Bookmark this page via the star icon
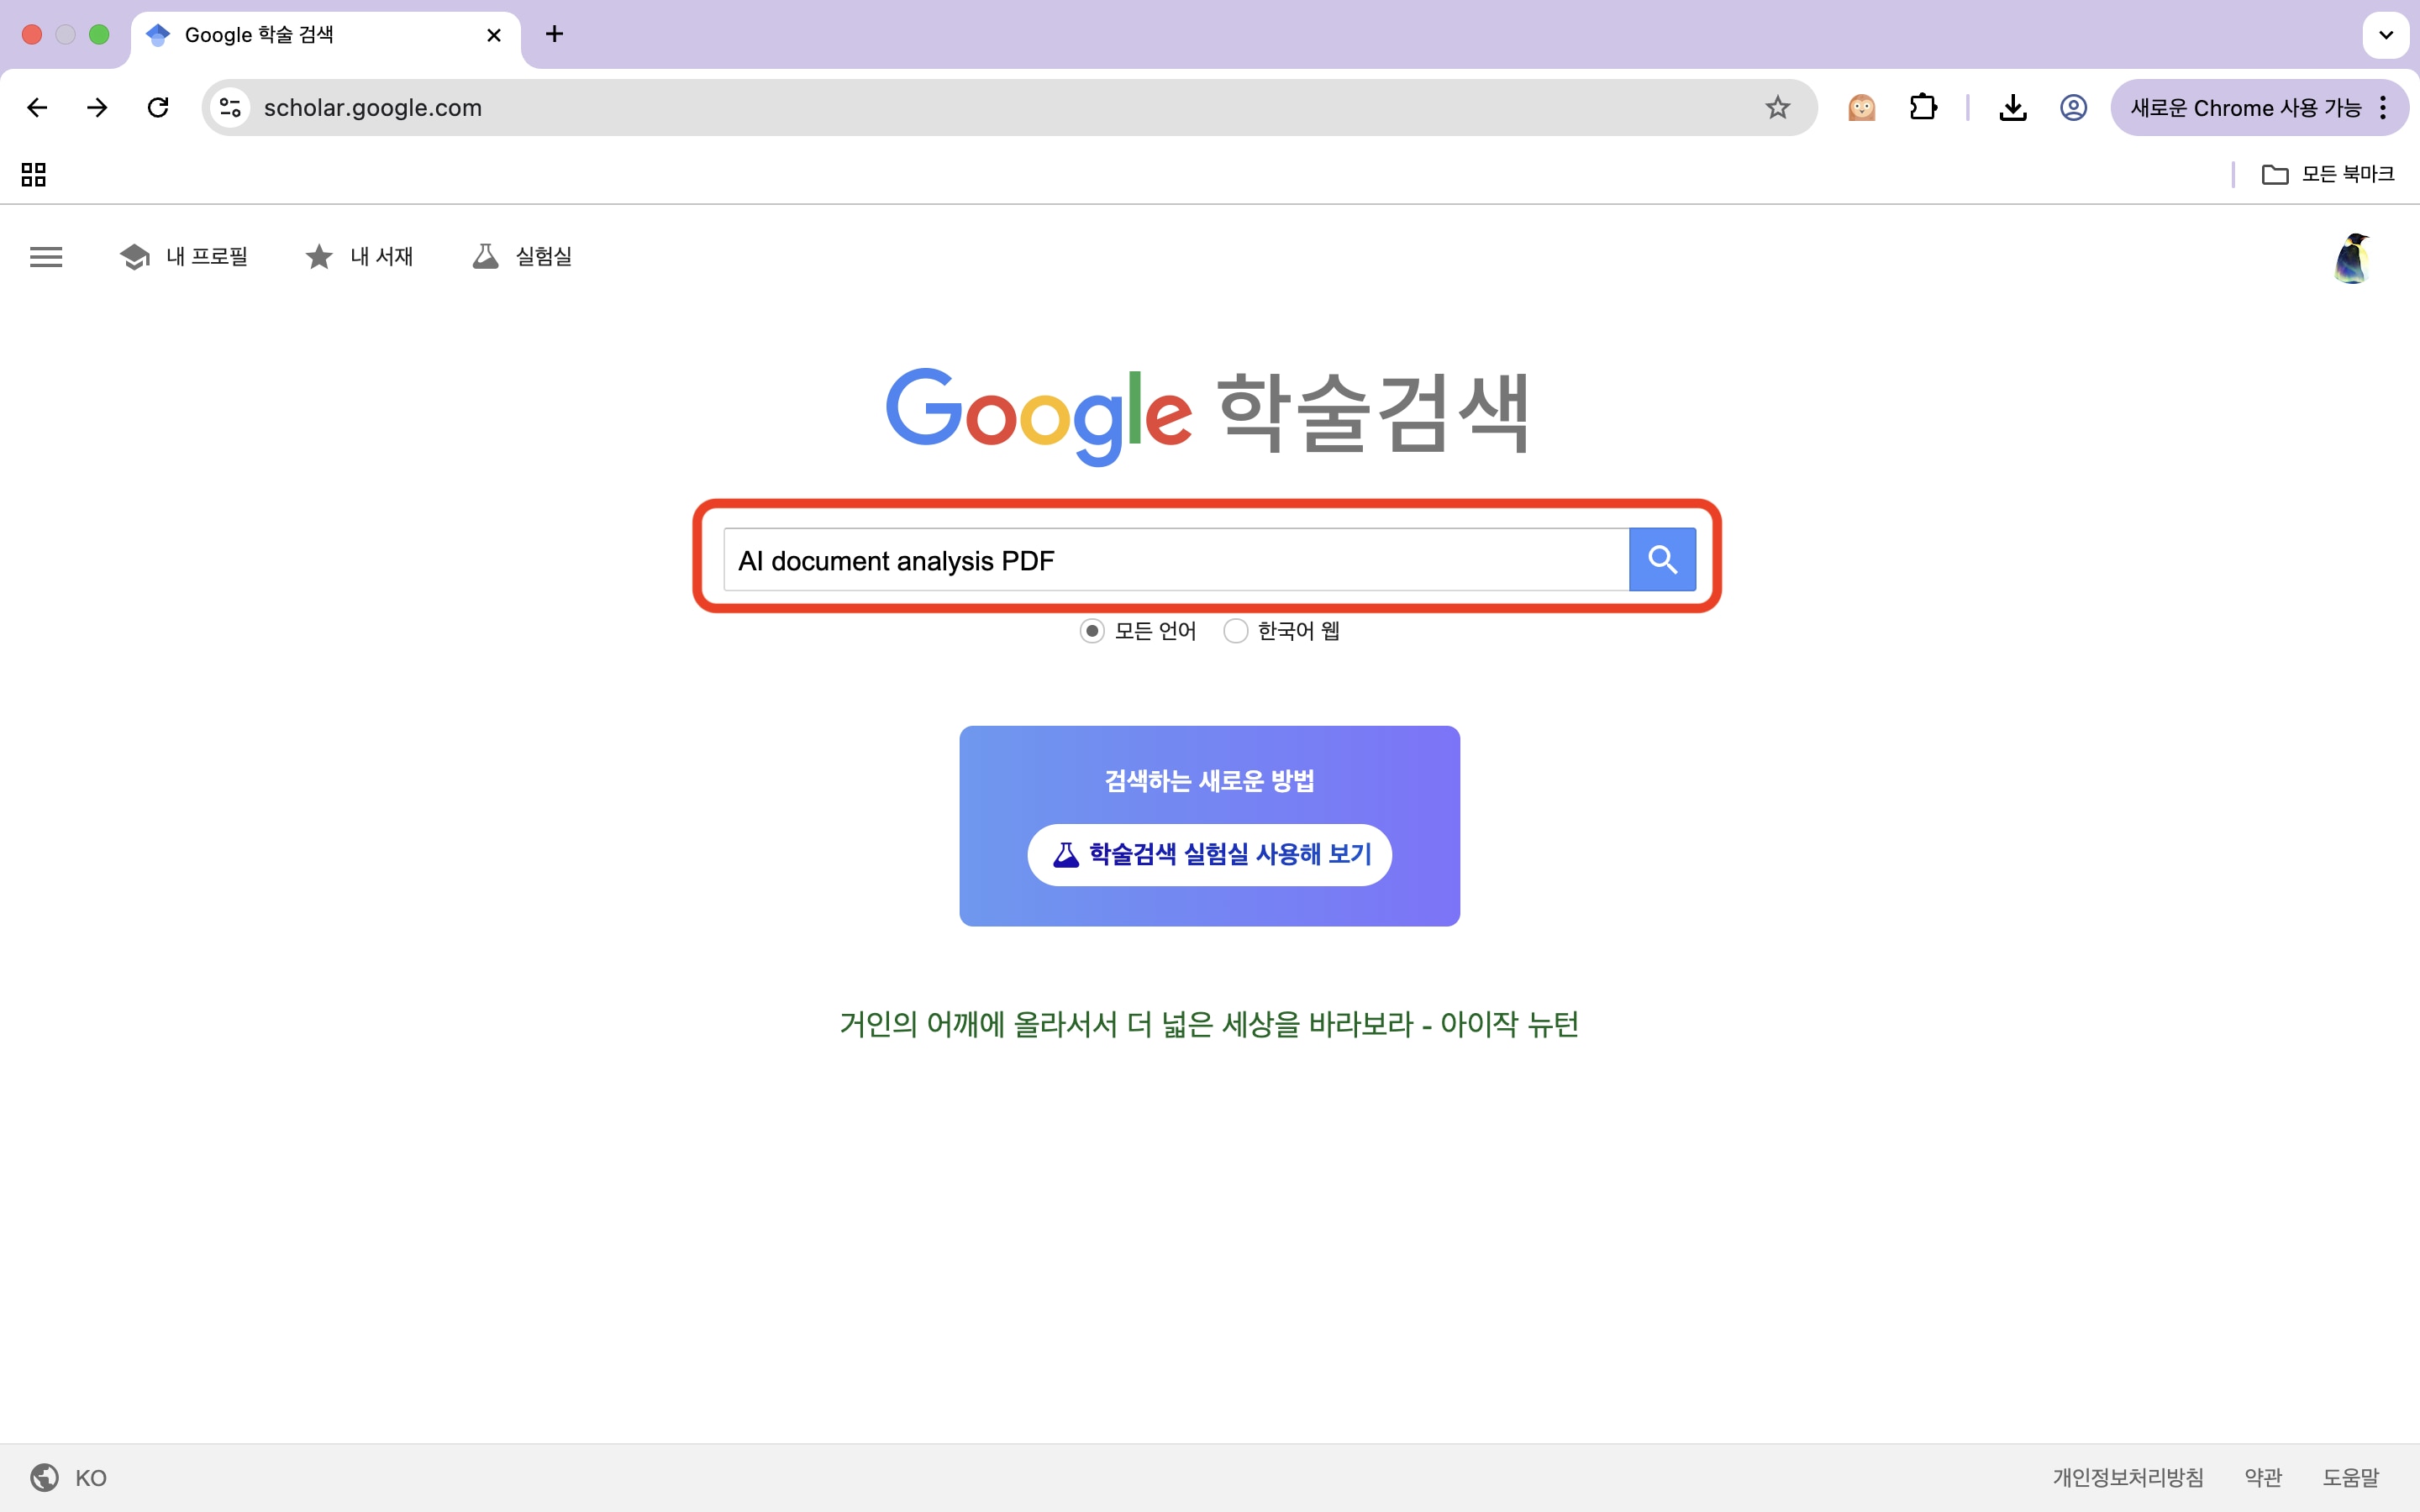 (x=1778, y=107)
